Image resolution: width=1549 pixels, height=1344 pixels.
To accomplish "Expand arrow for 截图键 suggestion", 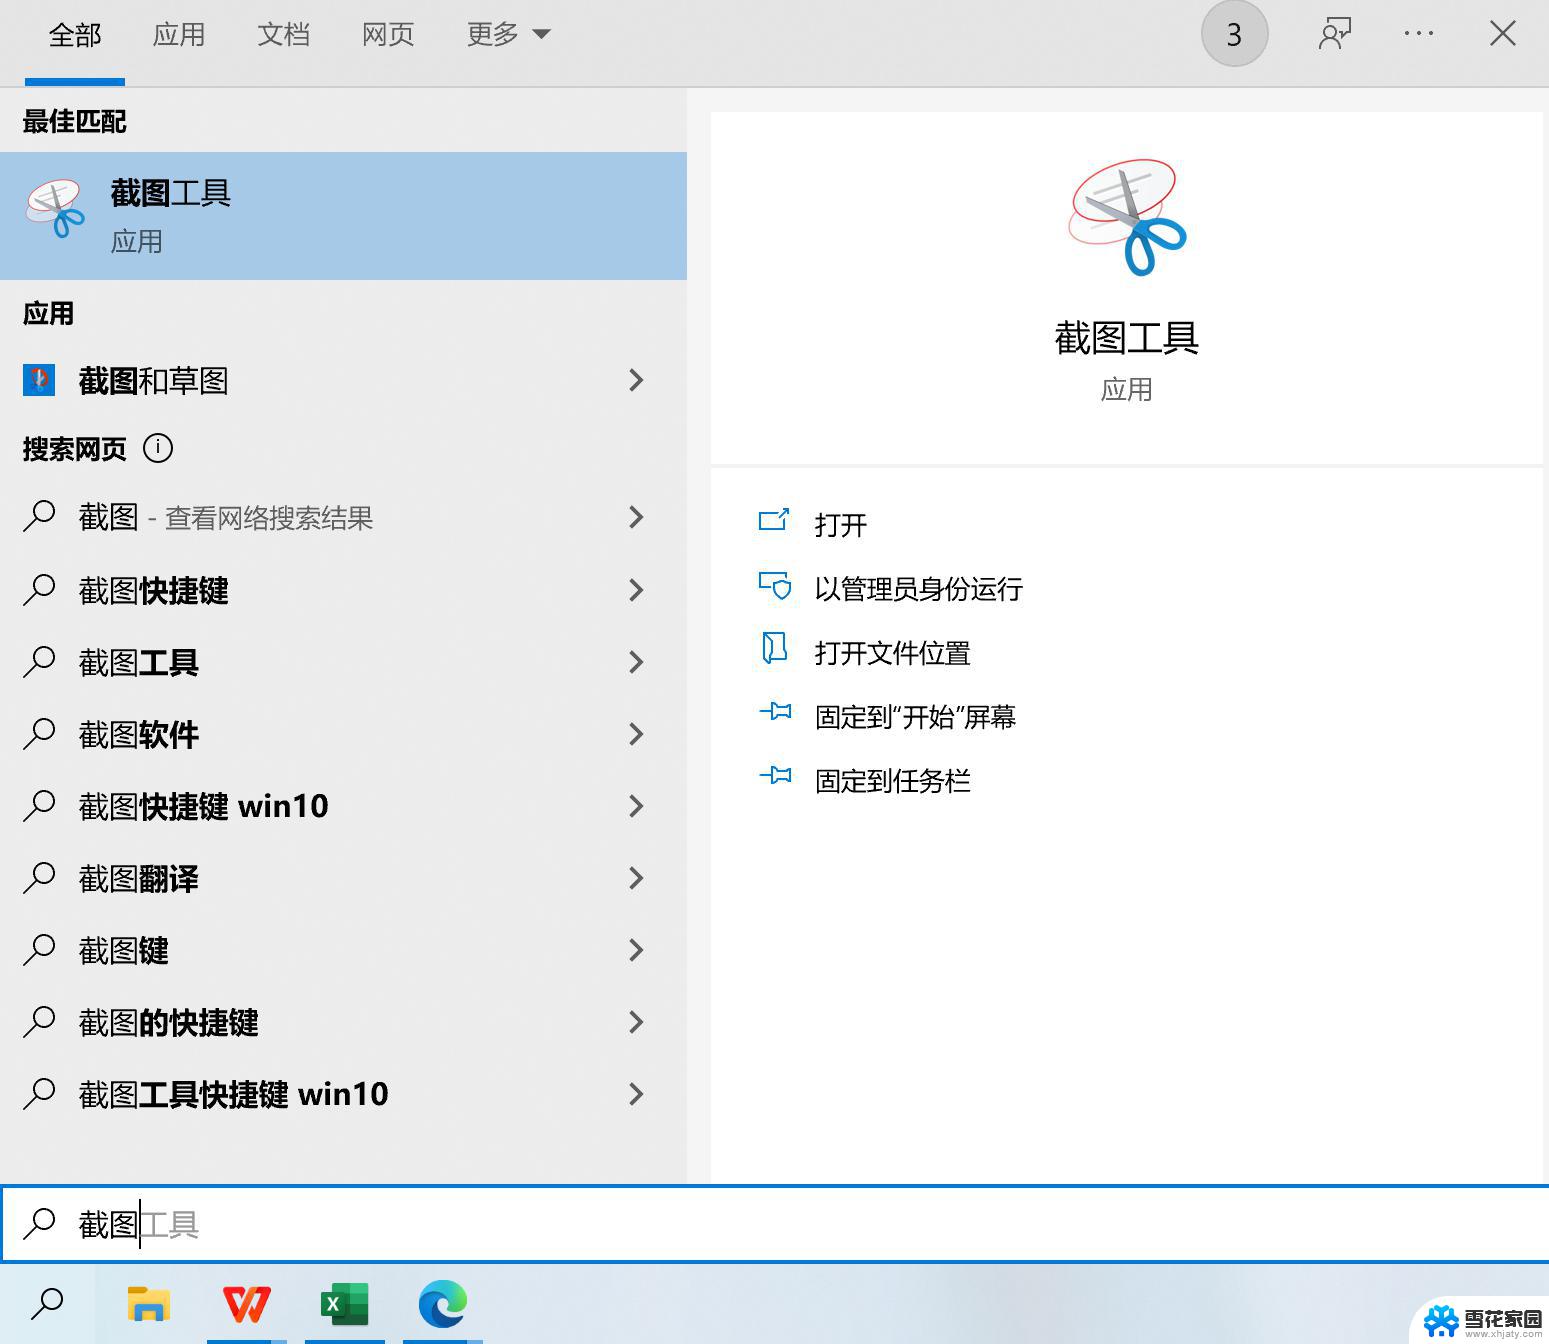I will pos(636,950).
